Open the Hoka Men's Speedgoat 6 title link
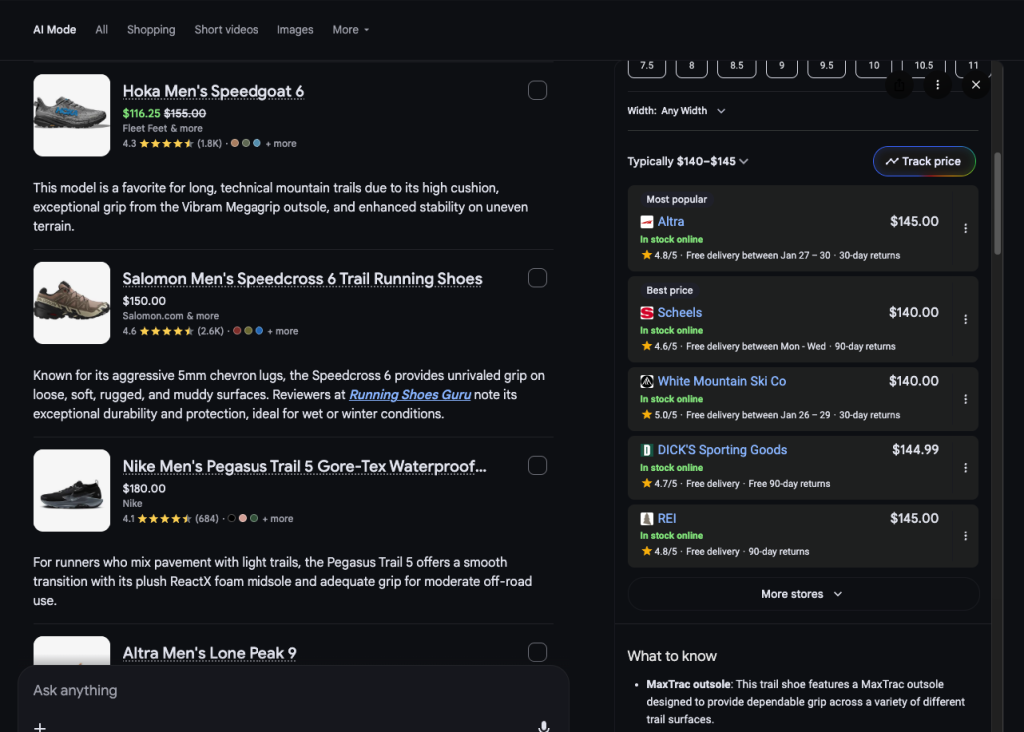Image resolution: width=1024 pixels, height=732 pixels. click(x=213, y=91)
